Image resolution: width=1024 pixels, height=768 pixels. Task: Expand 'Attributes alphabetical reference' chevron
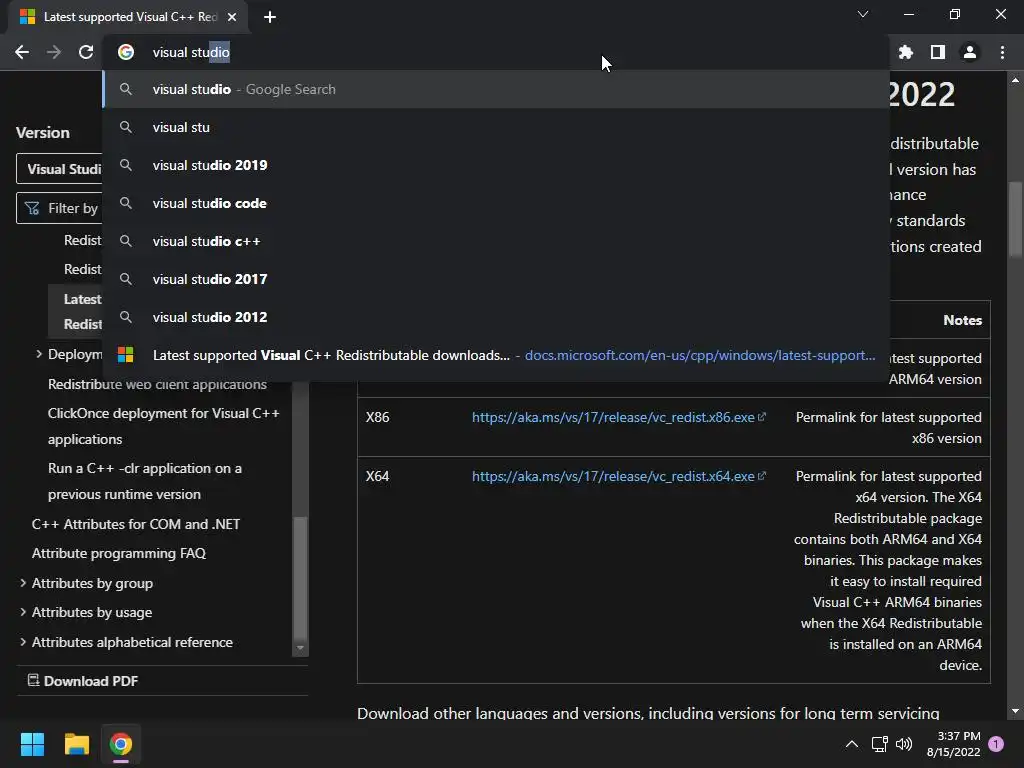click(x=23, y=642)
